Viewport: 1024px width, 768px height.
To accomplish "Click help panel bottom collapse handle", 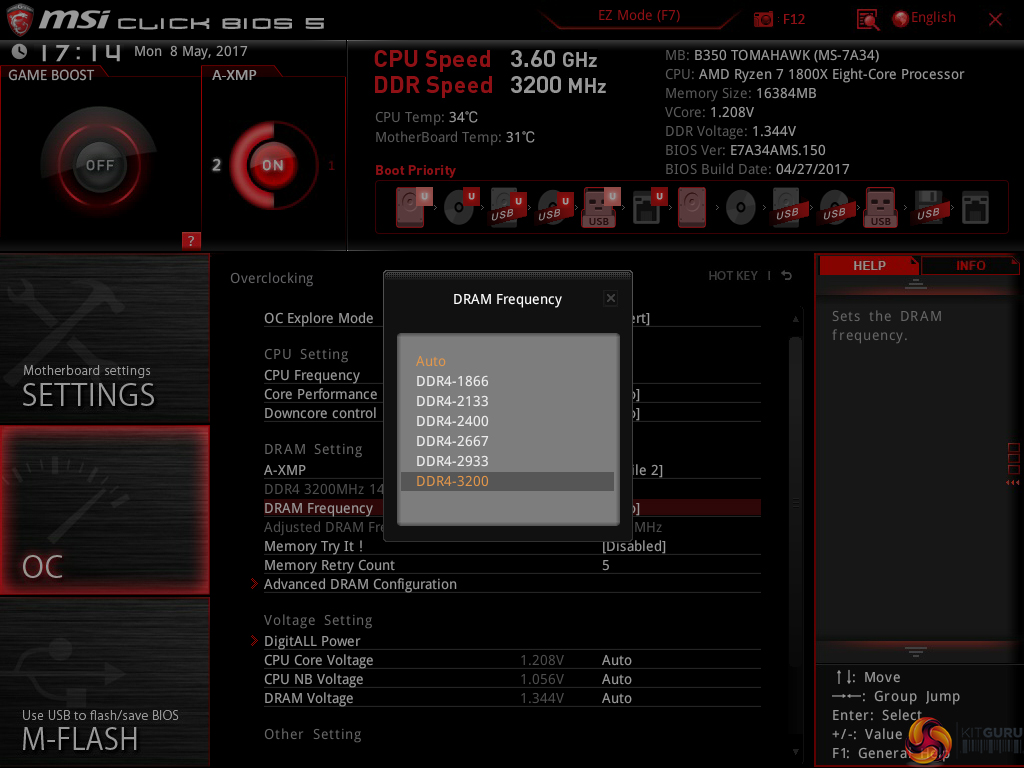I will [x=916, y=652].
